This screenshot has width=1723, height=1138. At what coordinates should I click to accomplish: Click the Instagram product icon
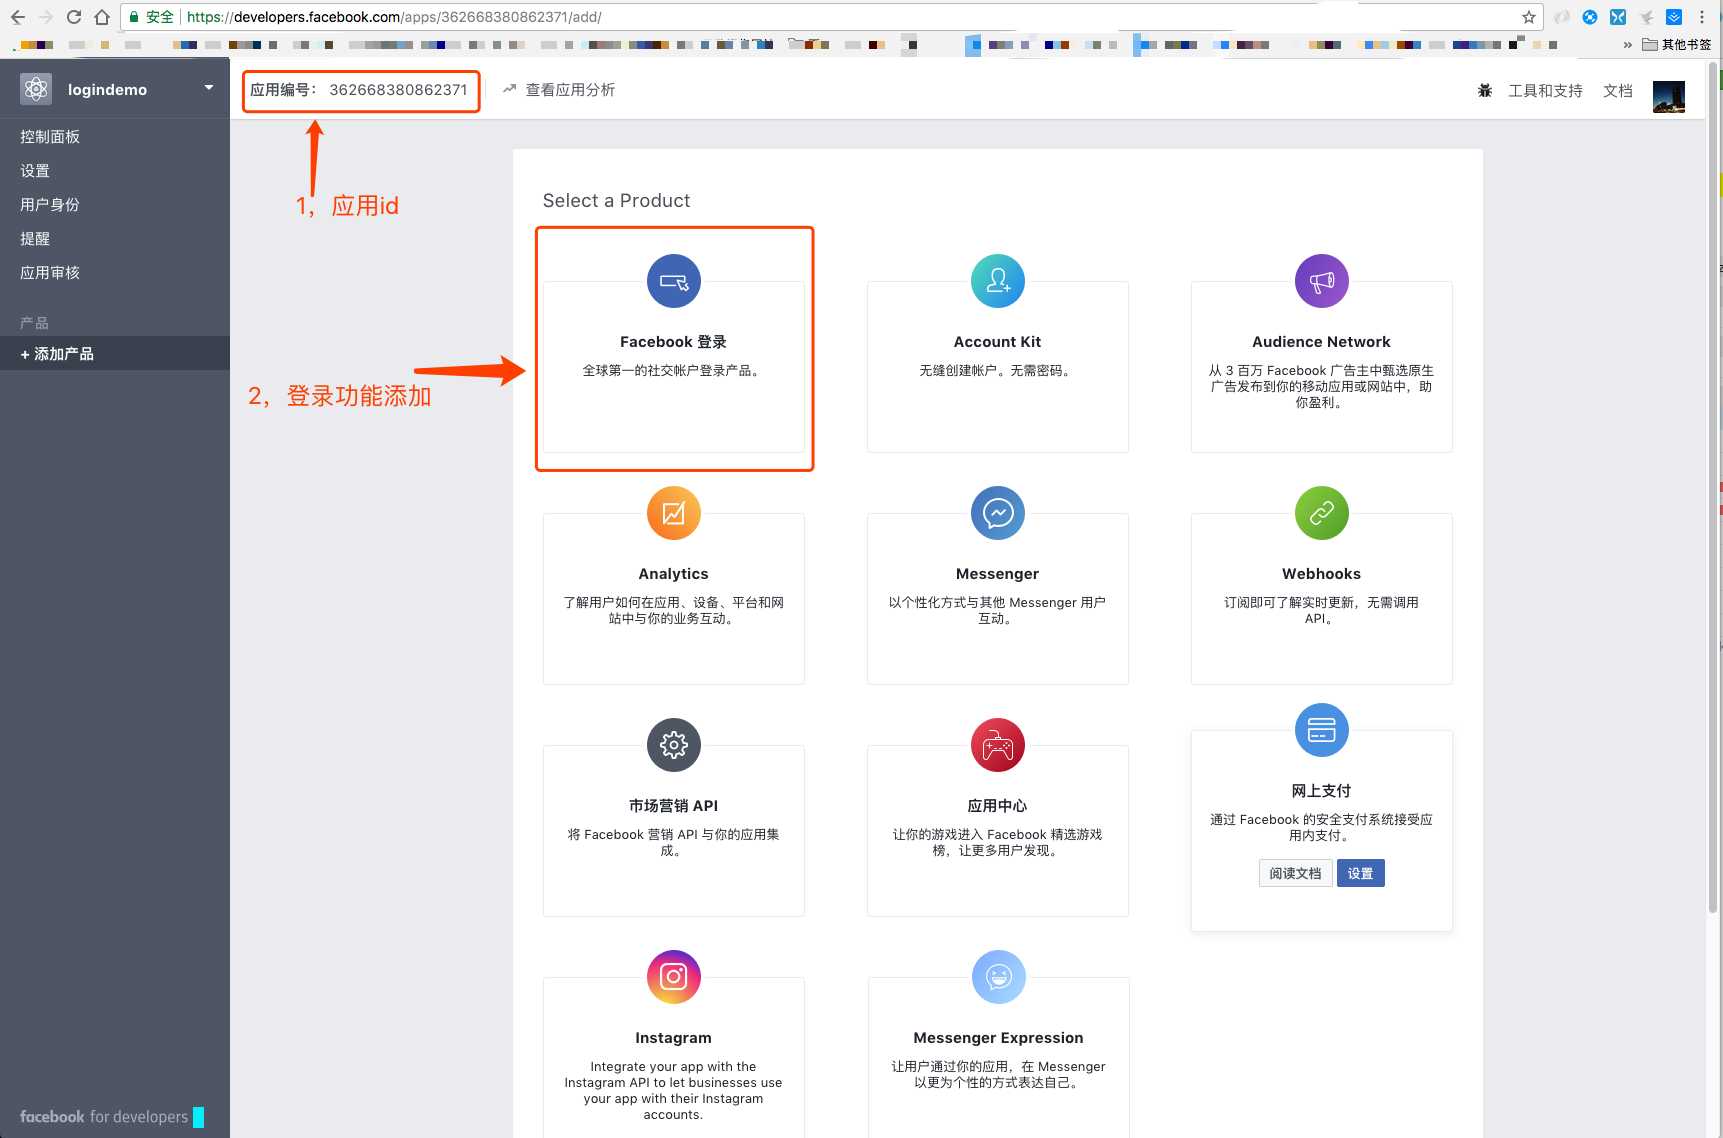point(674,977)
